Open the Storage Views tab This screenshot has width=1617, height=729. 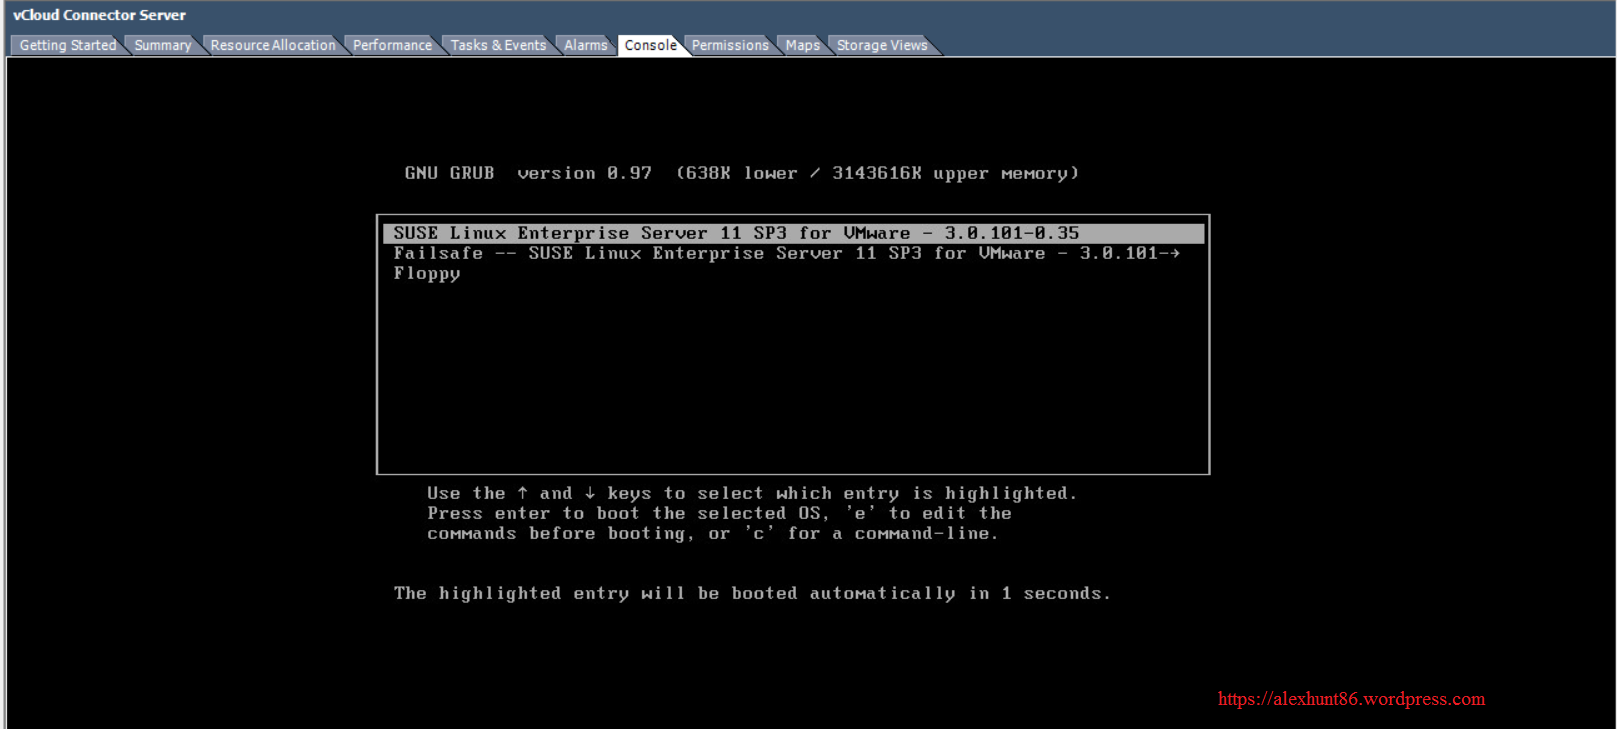[882, 45]
